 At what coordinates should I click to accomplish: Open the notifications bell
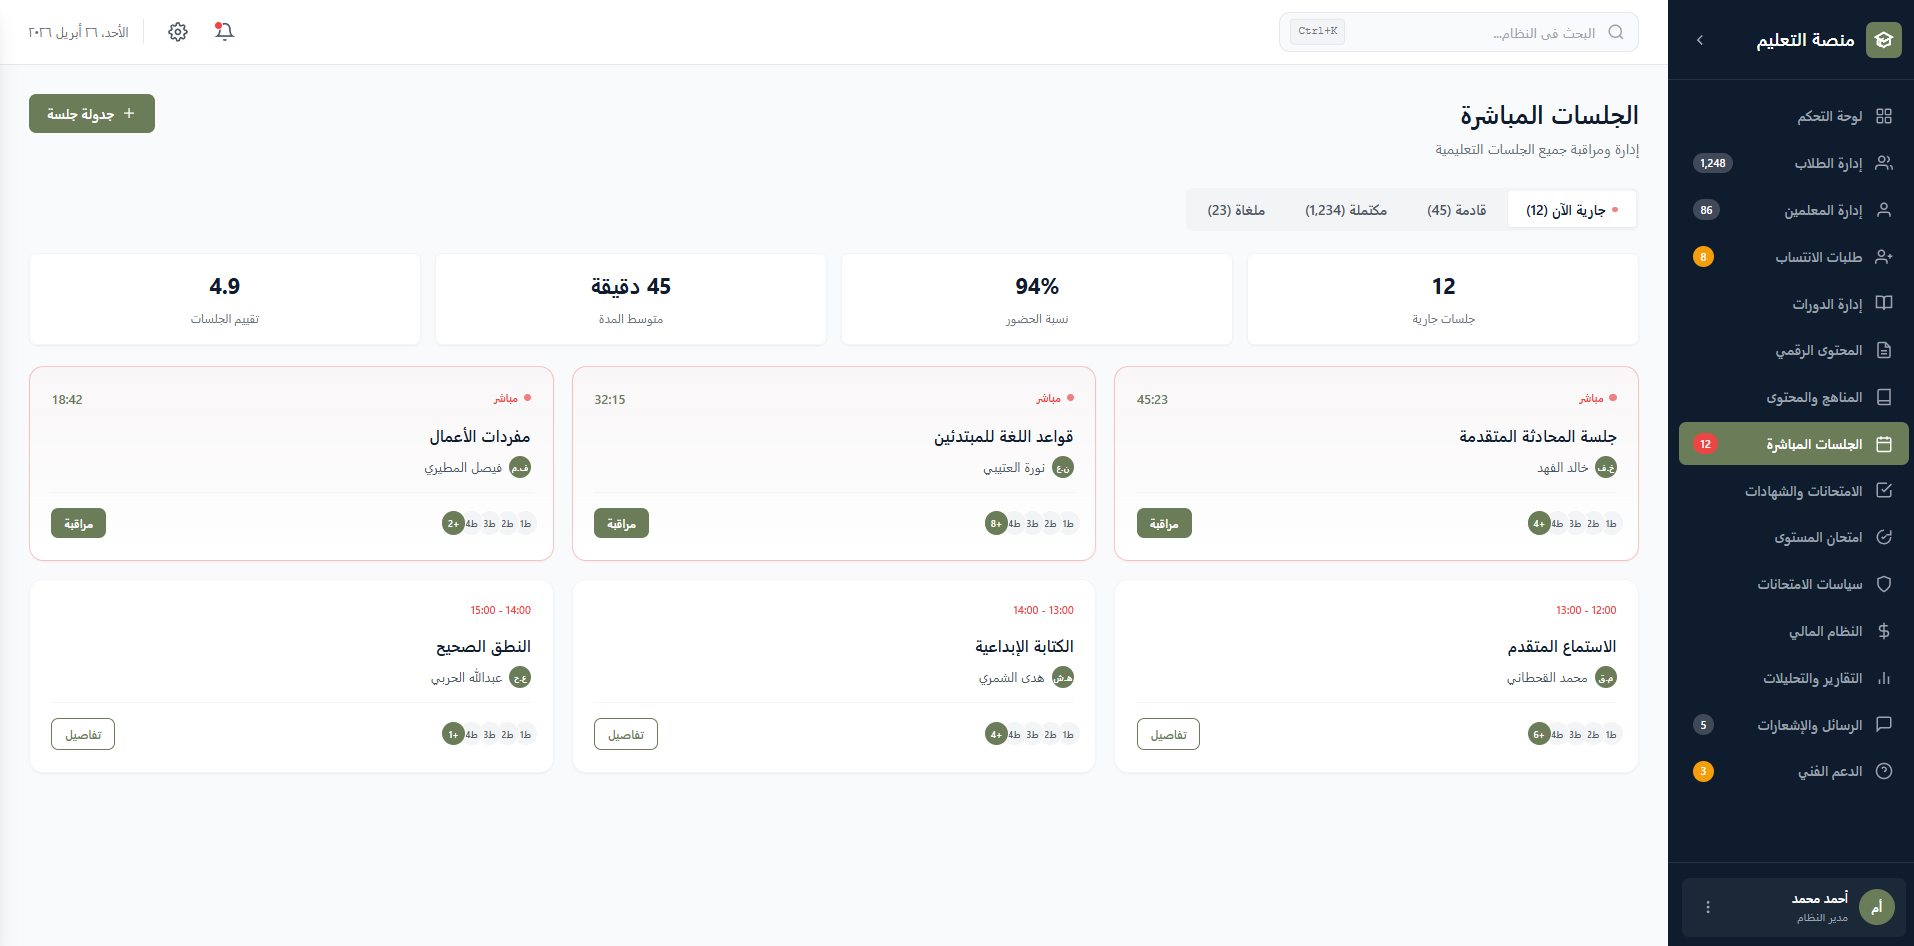224,31
